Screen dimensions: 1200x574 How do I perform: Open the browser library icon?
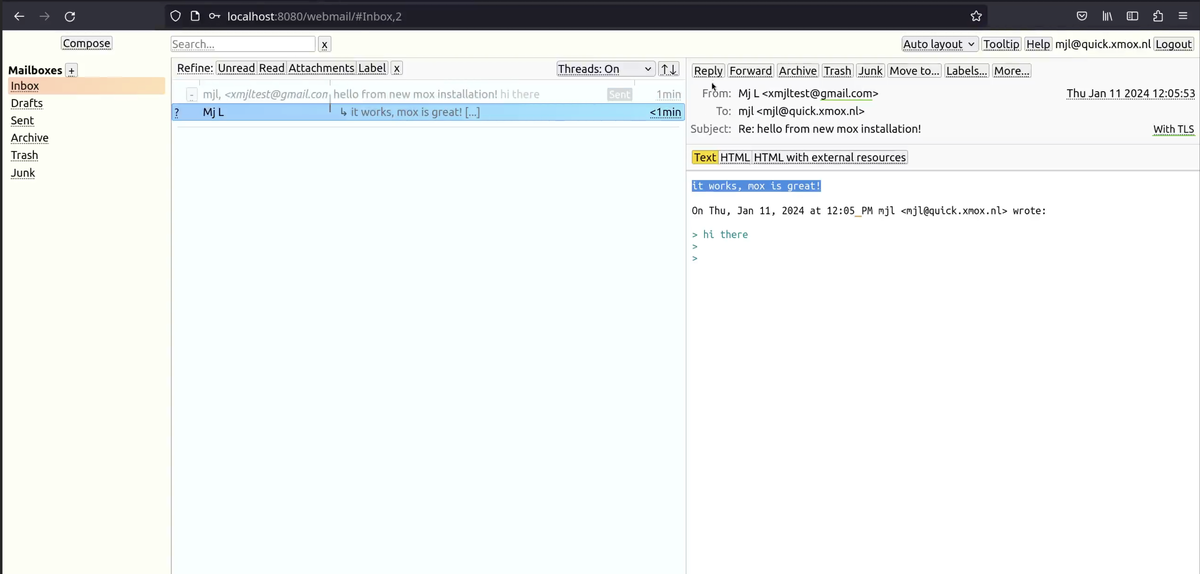coord(1108,16)
